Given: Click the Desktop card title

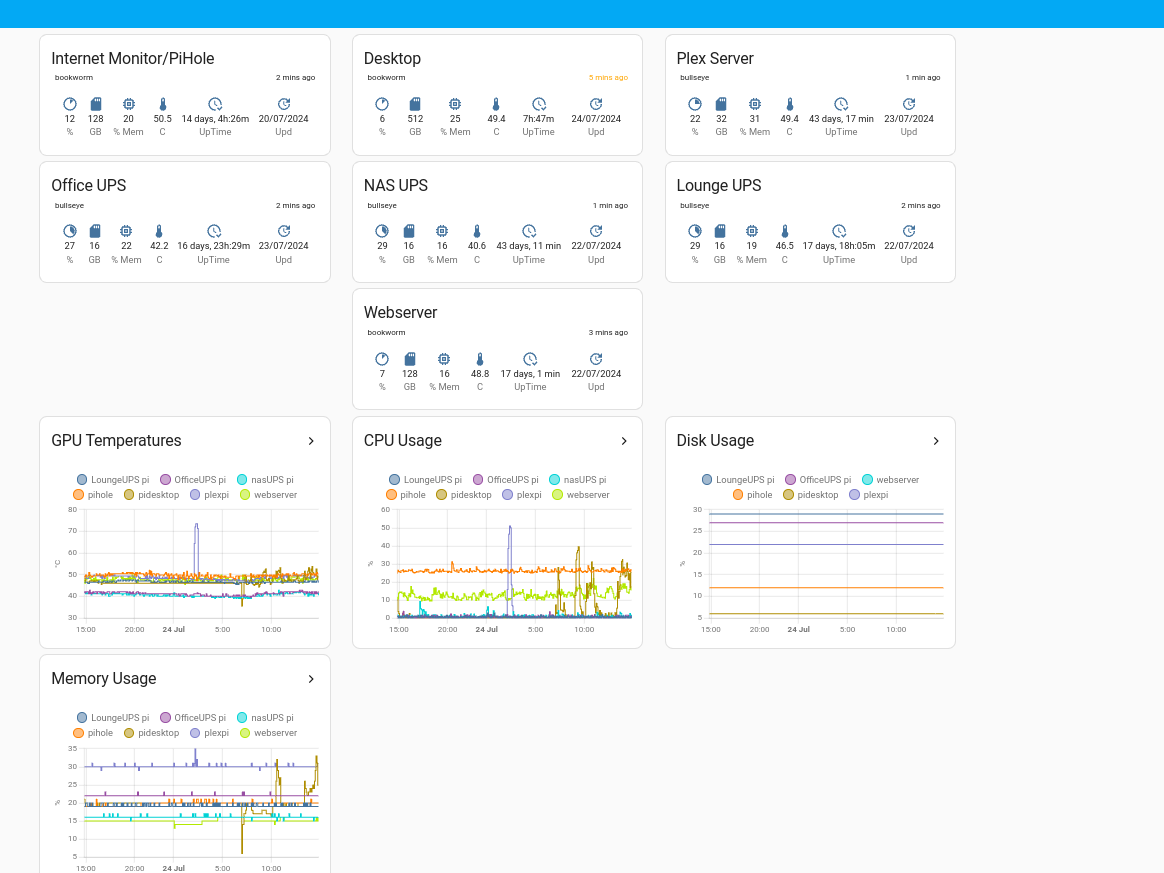Looking at the screenshot, I should tap(392, 58).
